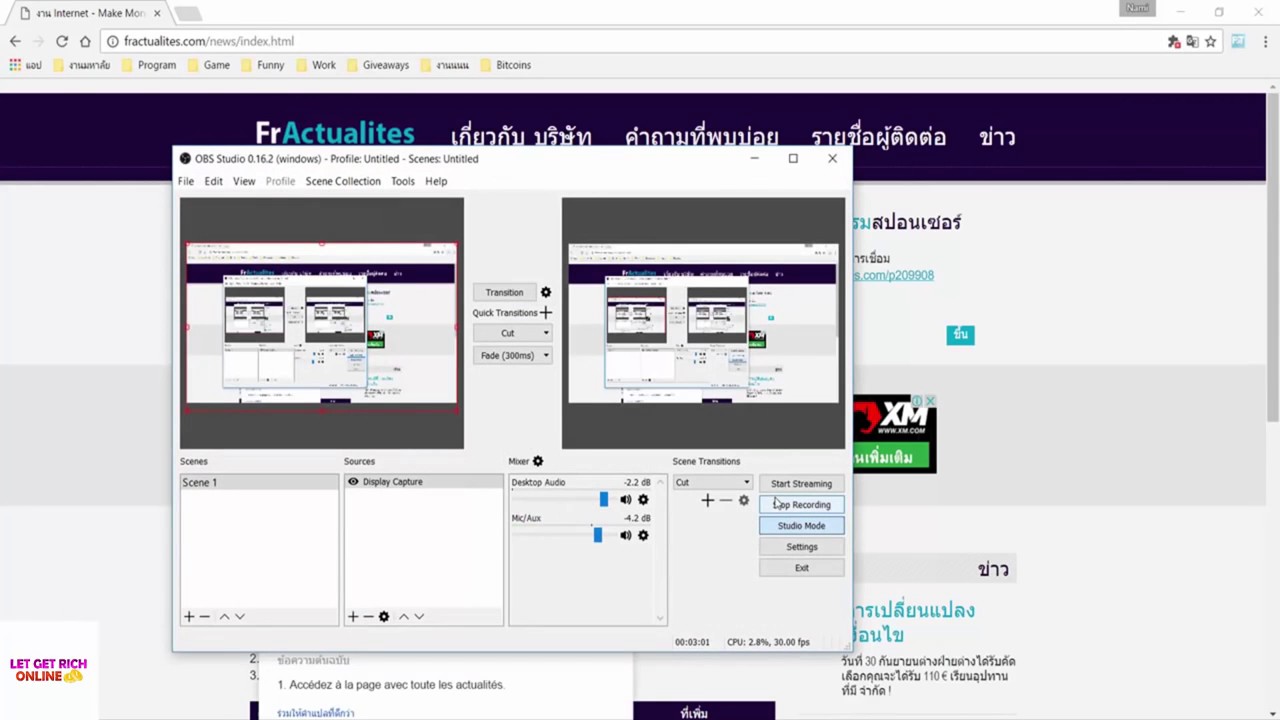Open new tab in Chrome

click(x=188, y=14)
